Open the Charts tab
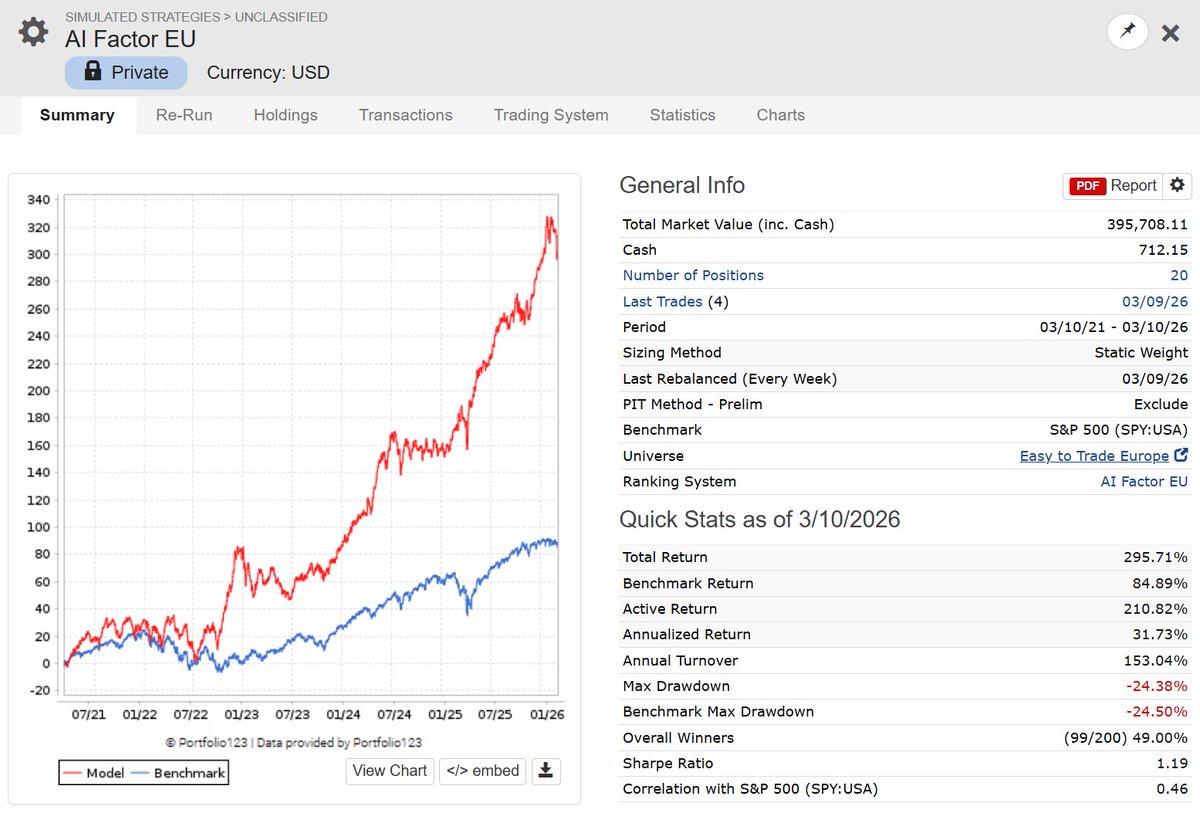 point(781,115)
